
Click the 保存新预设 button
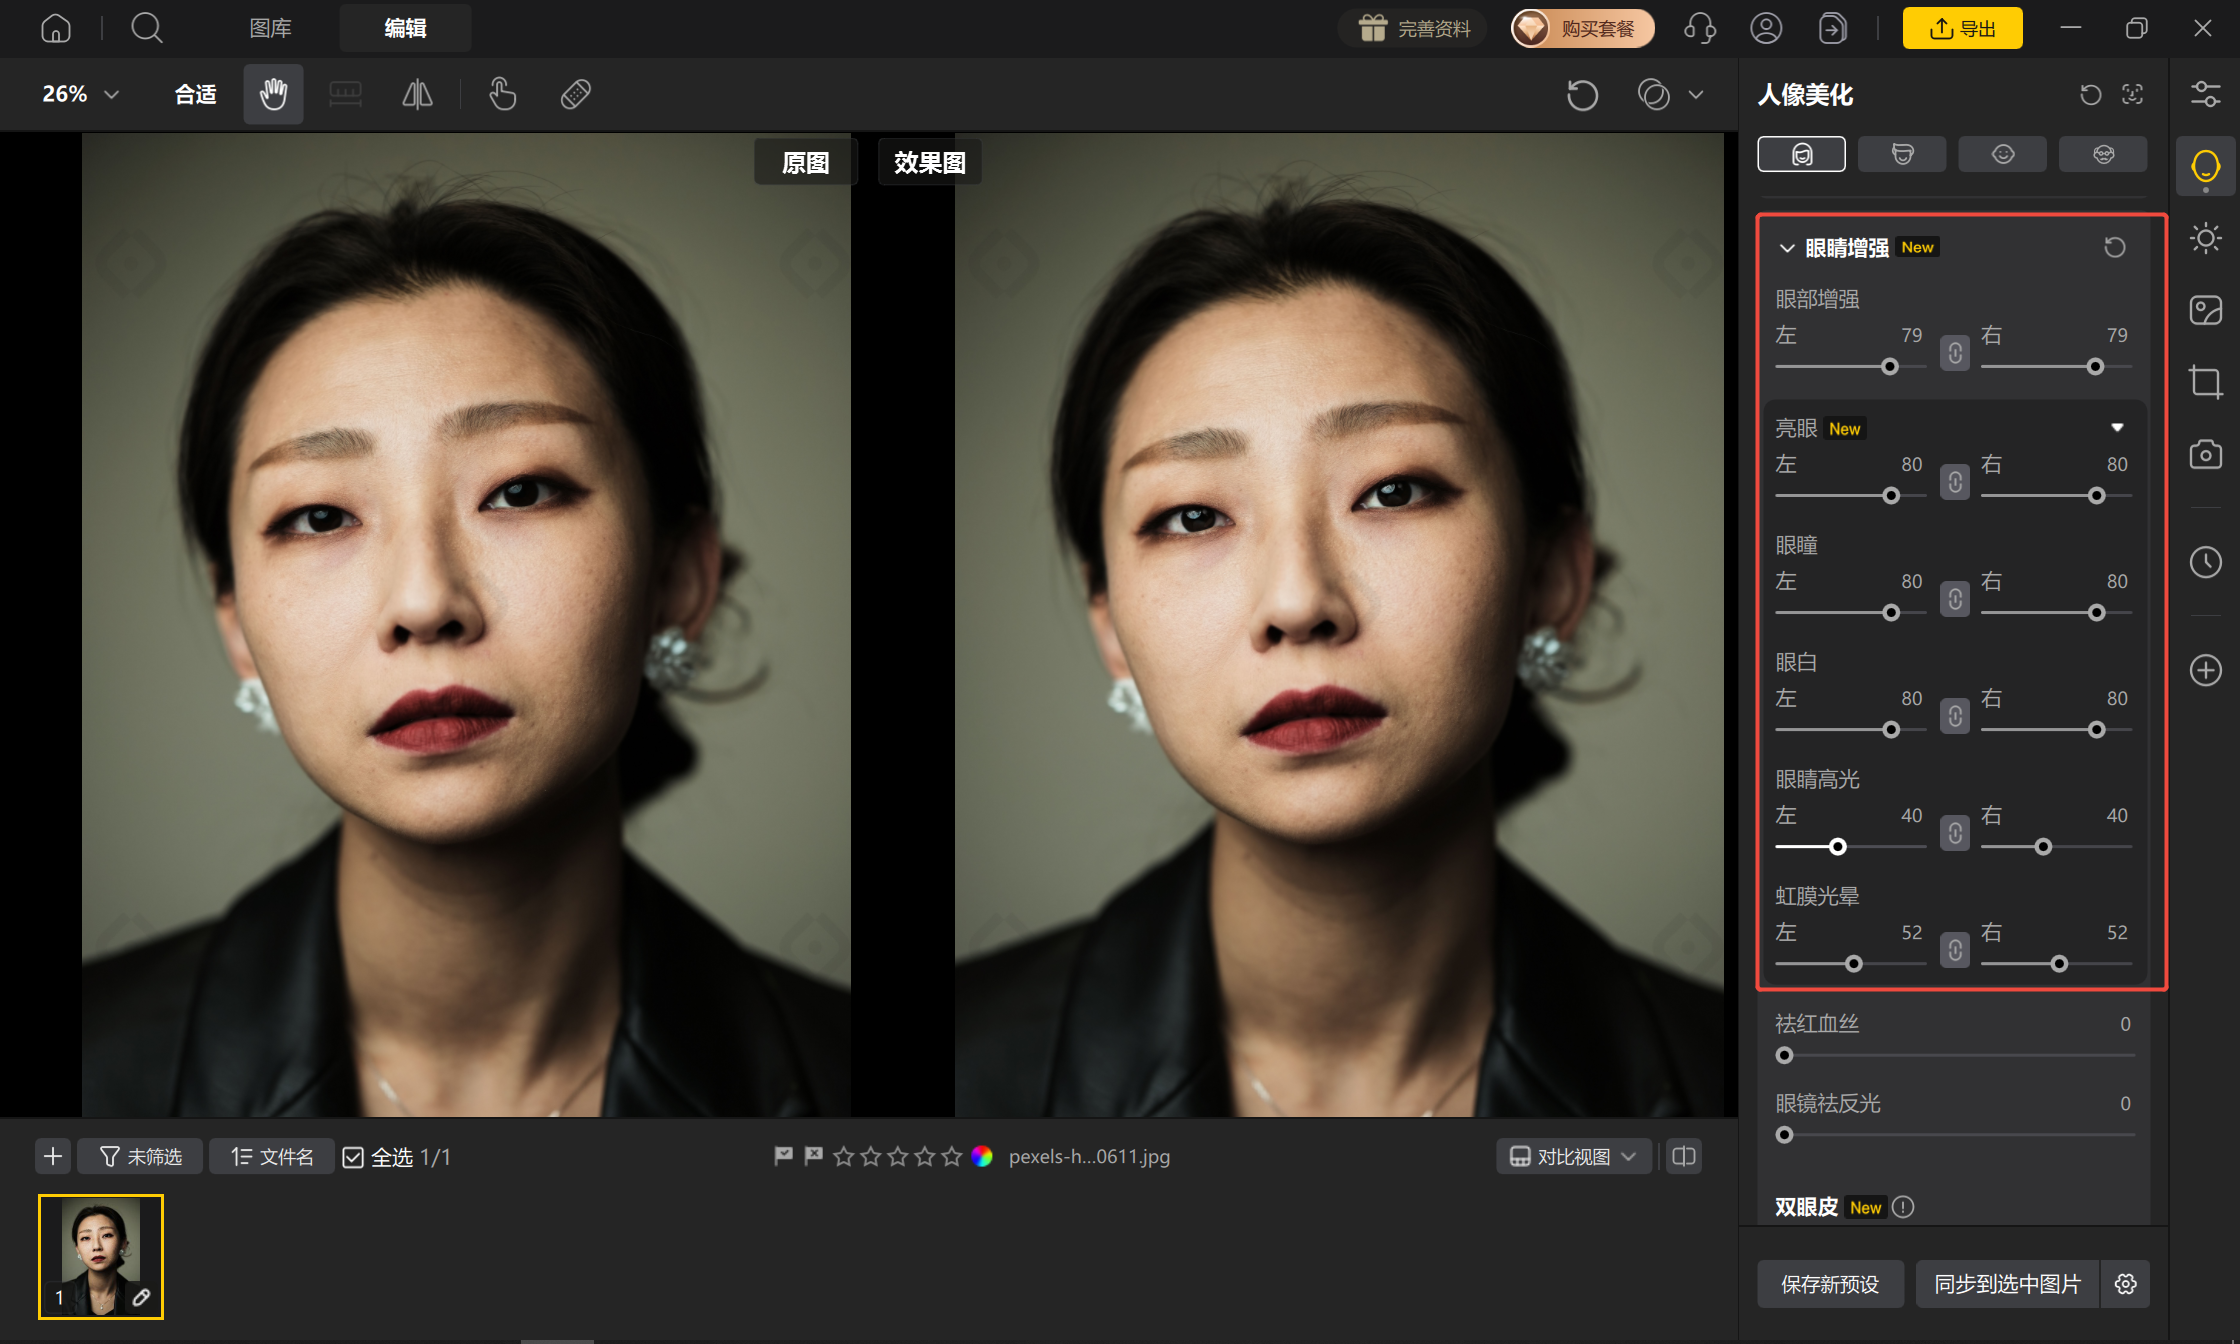click(x=1830, y=1284)
